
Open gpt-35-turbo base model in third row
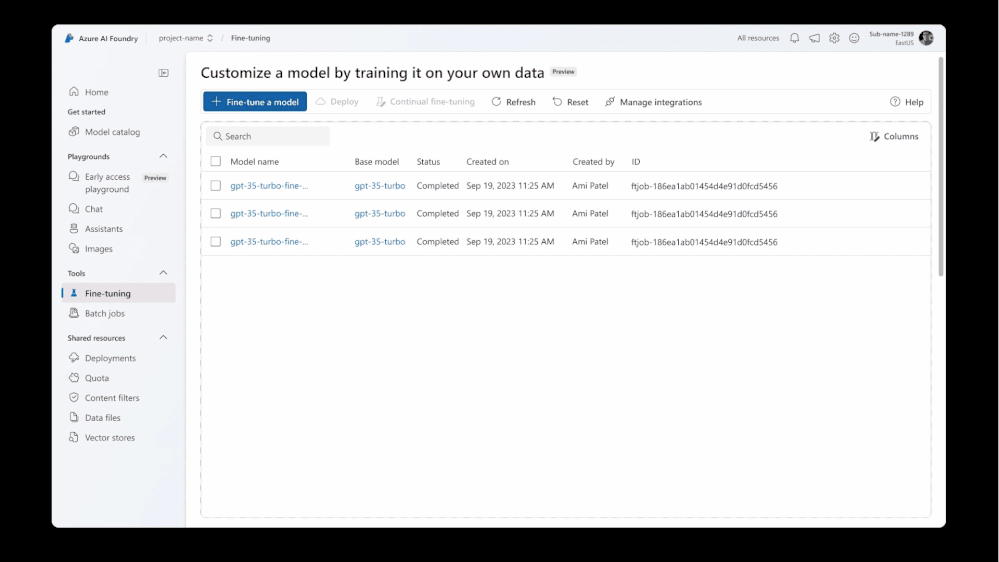pyautogui.click(x=380, y=241)
